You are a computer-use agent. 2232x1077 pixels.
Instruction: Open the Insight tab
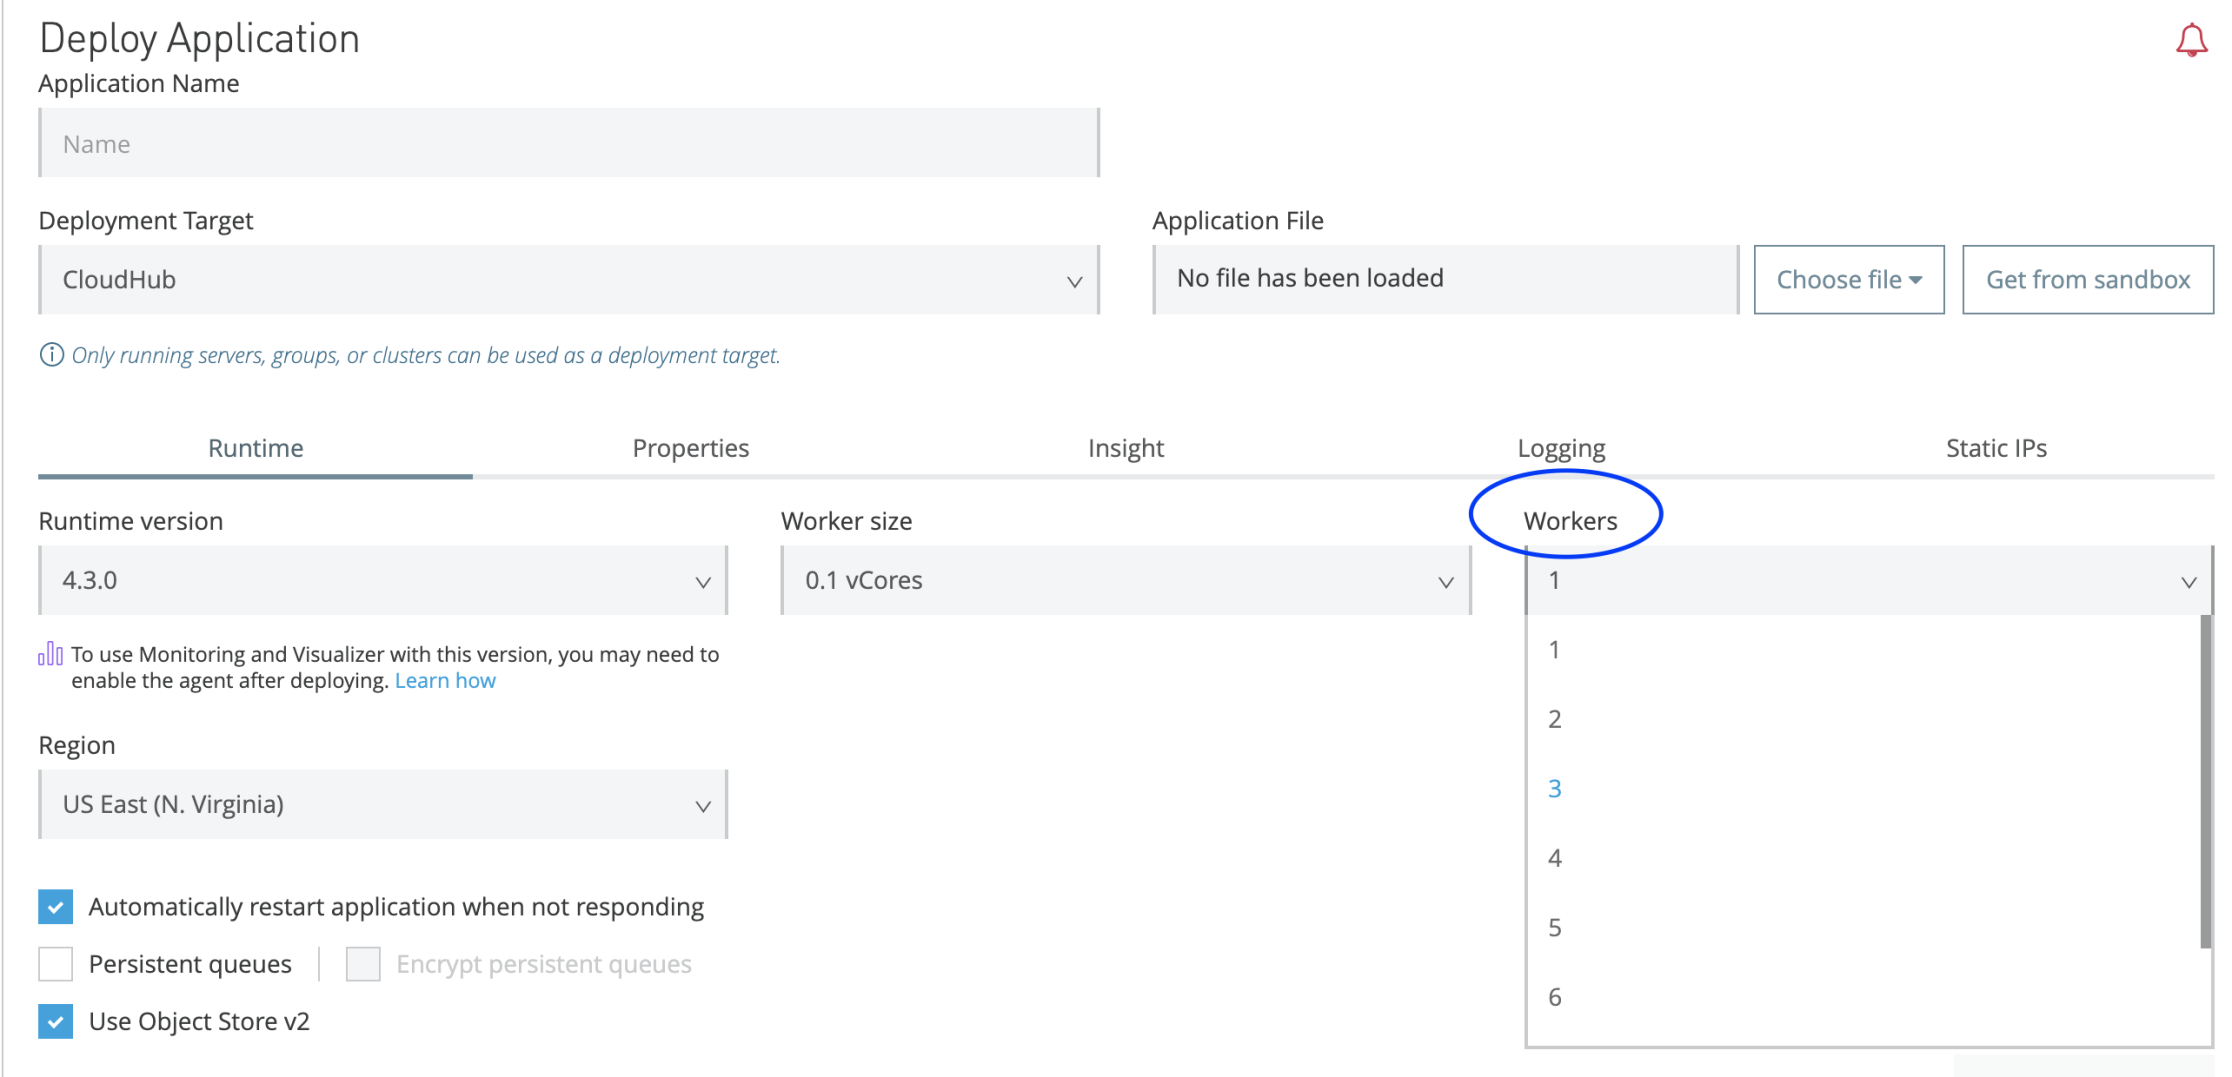point(1125,449)
